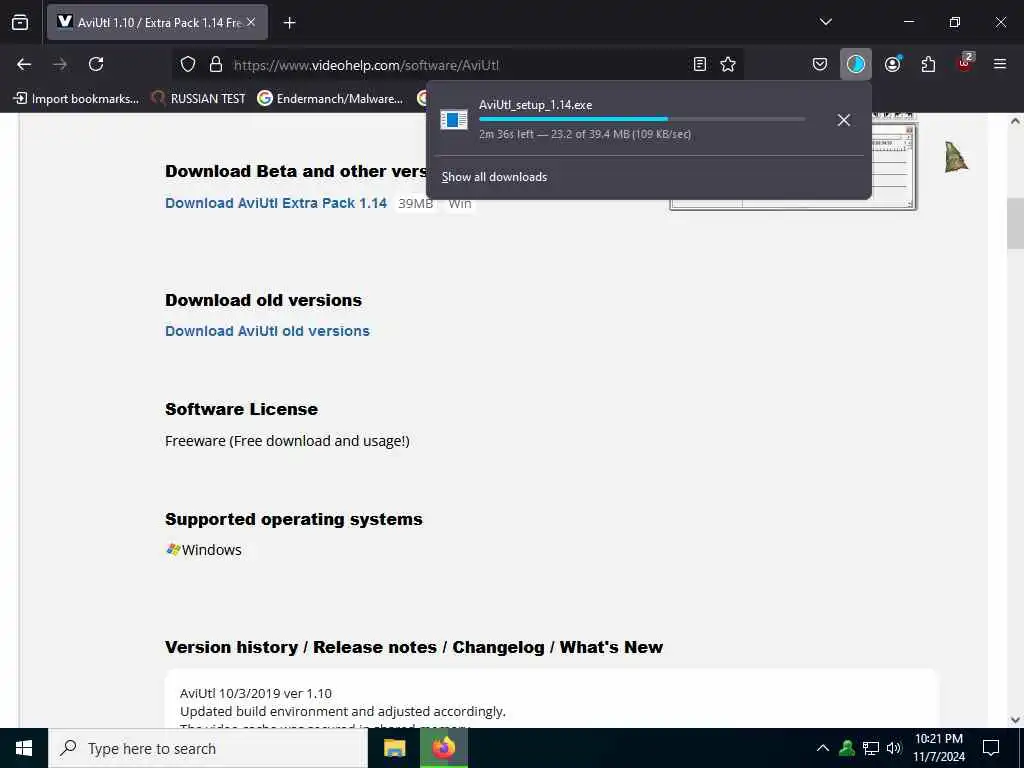Open Windows Start menu
The image size is (1024, 768).
click(24, 748)
